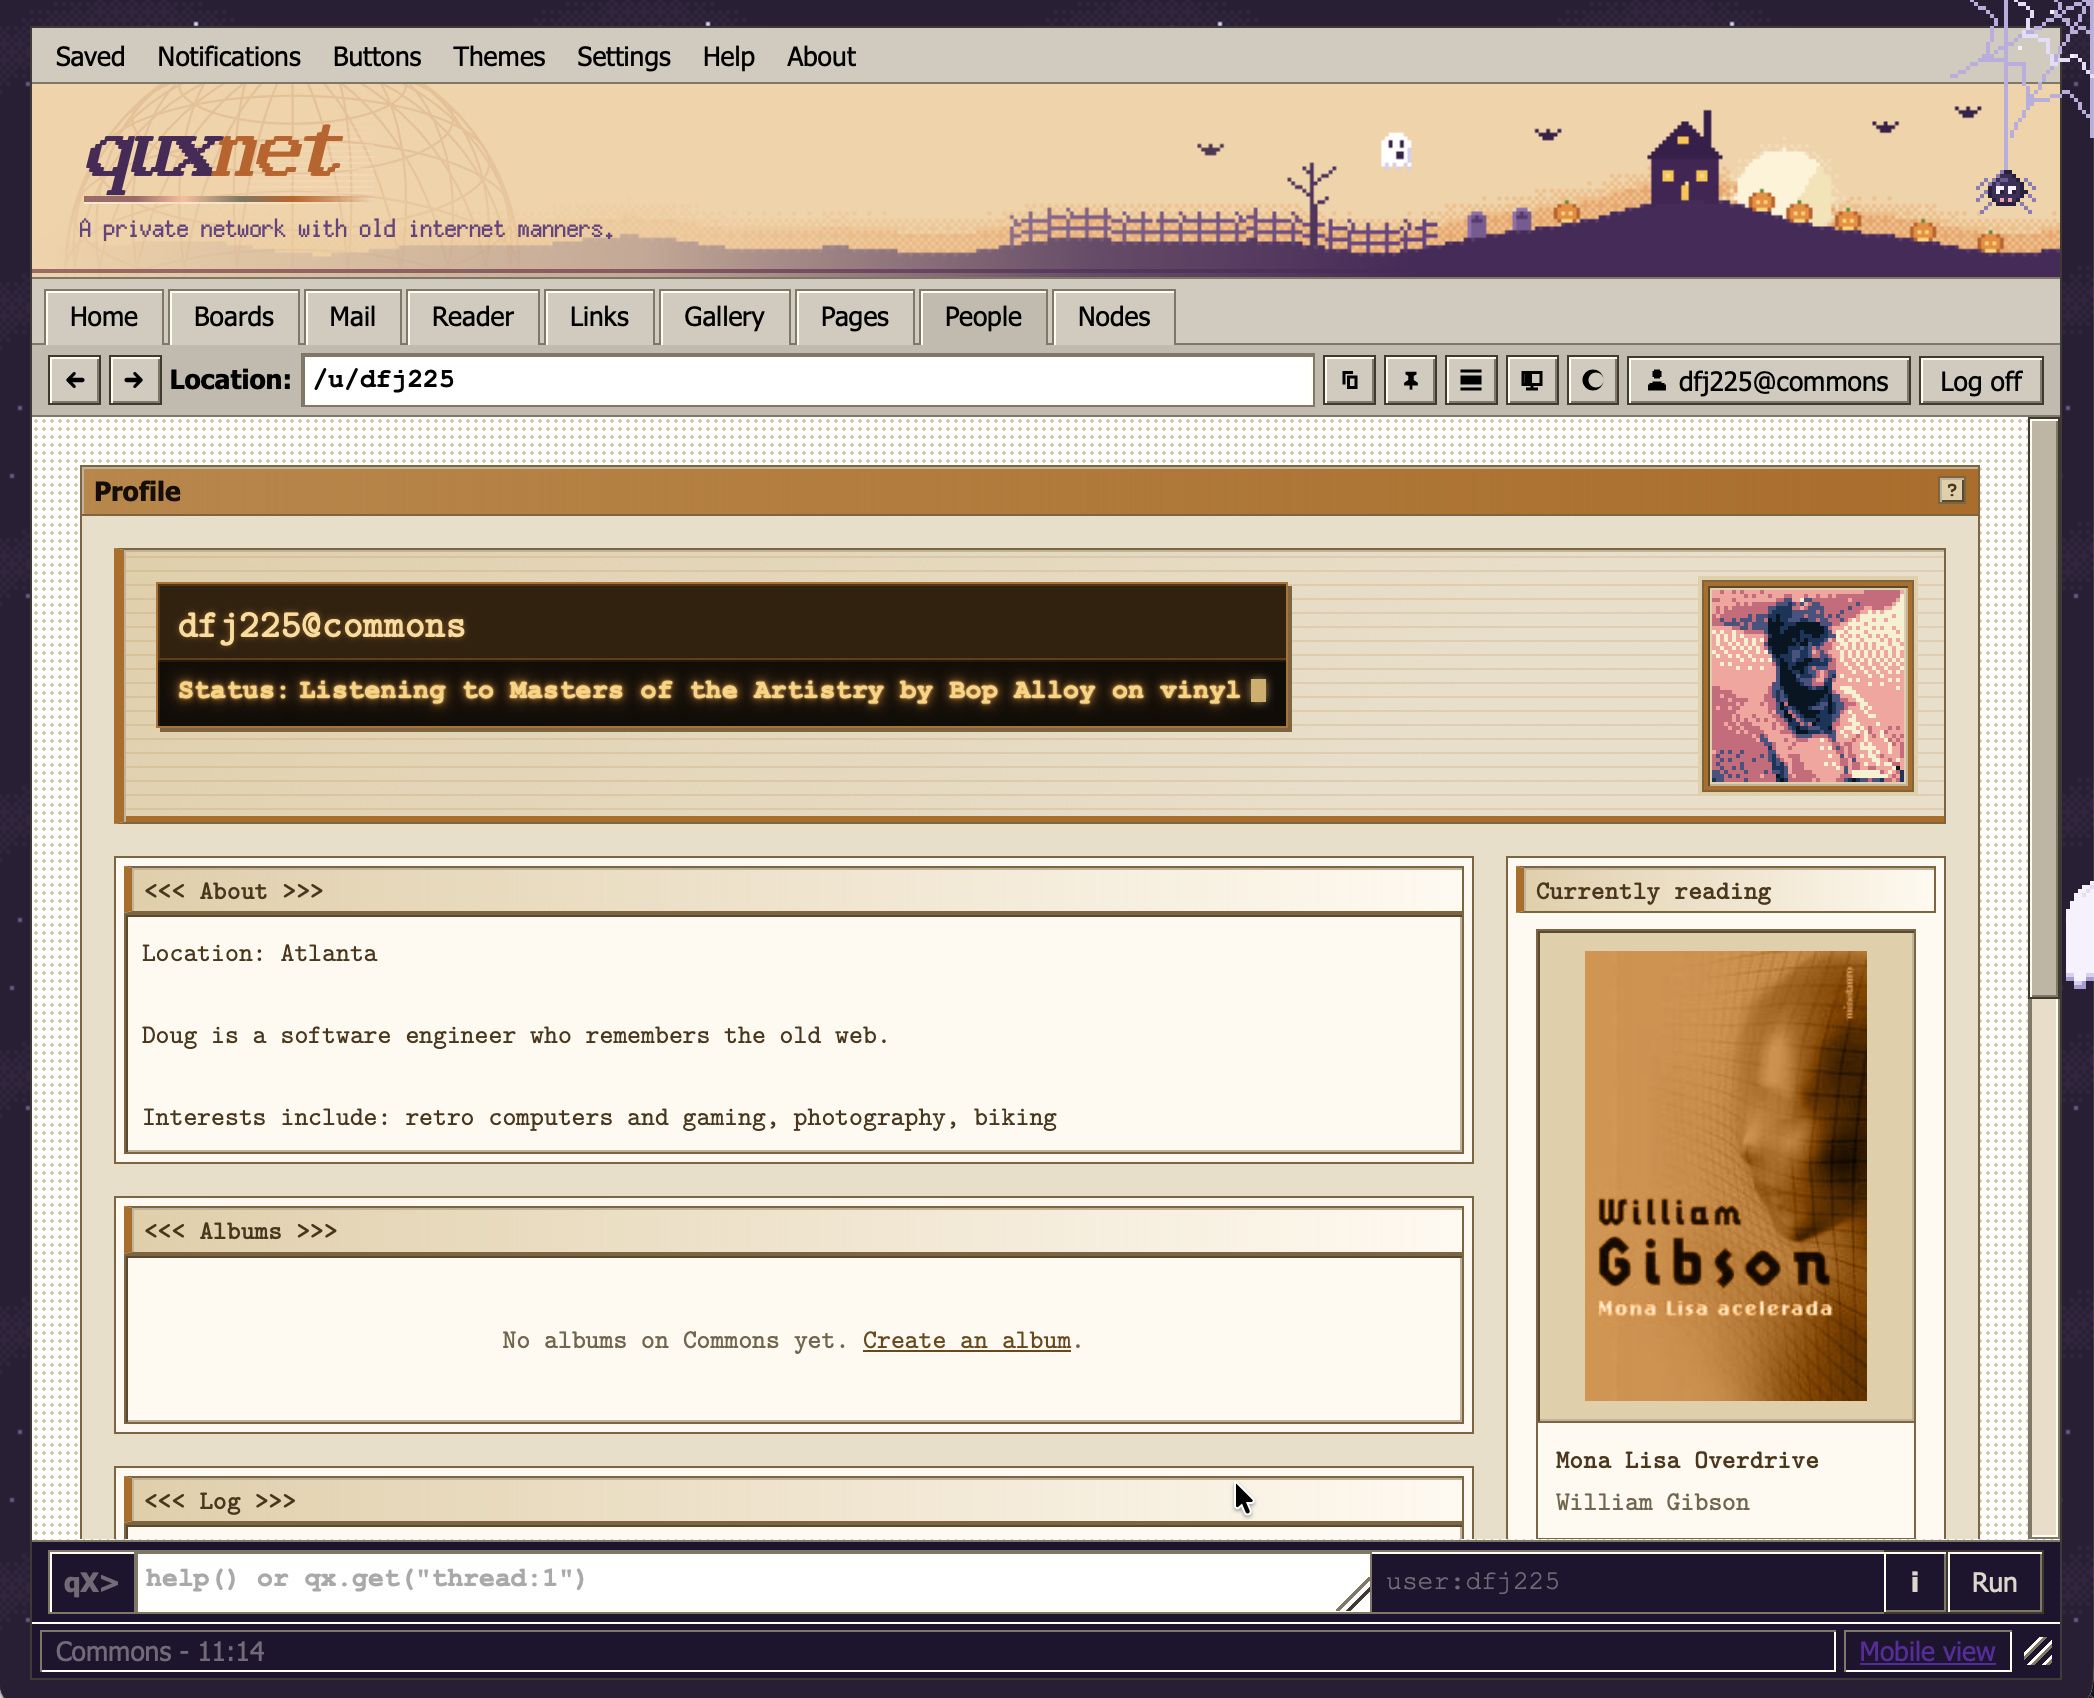Click the dfj225@commons profile name heading
Image resolution: width=2094 pixels, height=1698 pixels.
[x=321, y=626]
